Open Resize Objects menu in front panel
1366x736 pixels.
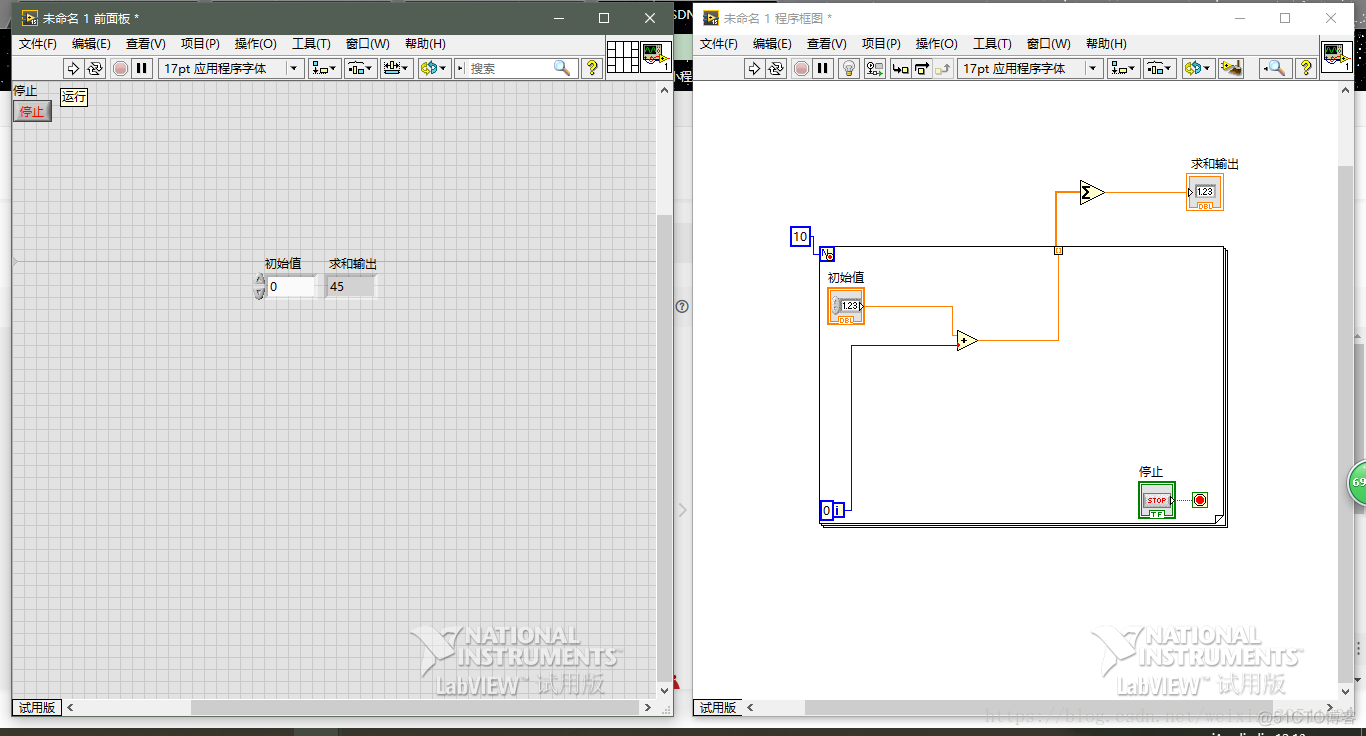tap(397, 68)
